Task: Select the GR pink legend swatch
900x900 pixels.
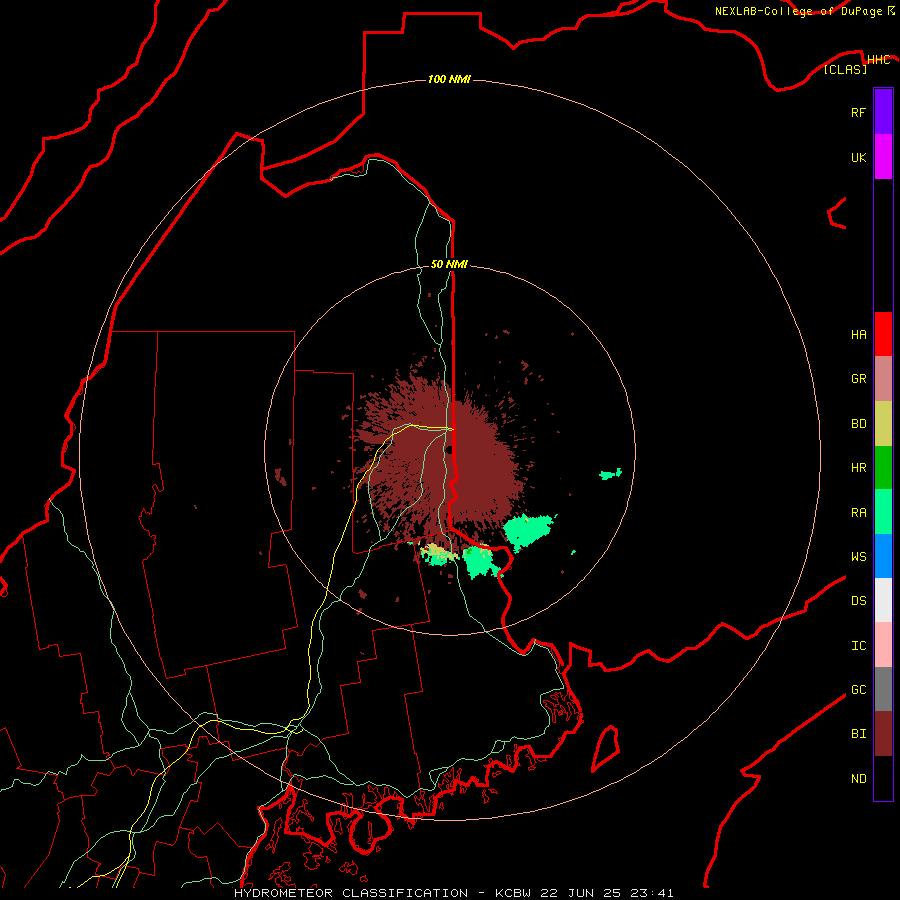Action: 883,379
